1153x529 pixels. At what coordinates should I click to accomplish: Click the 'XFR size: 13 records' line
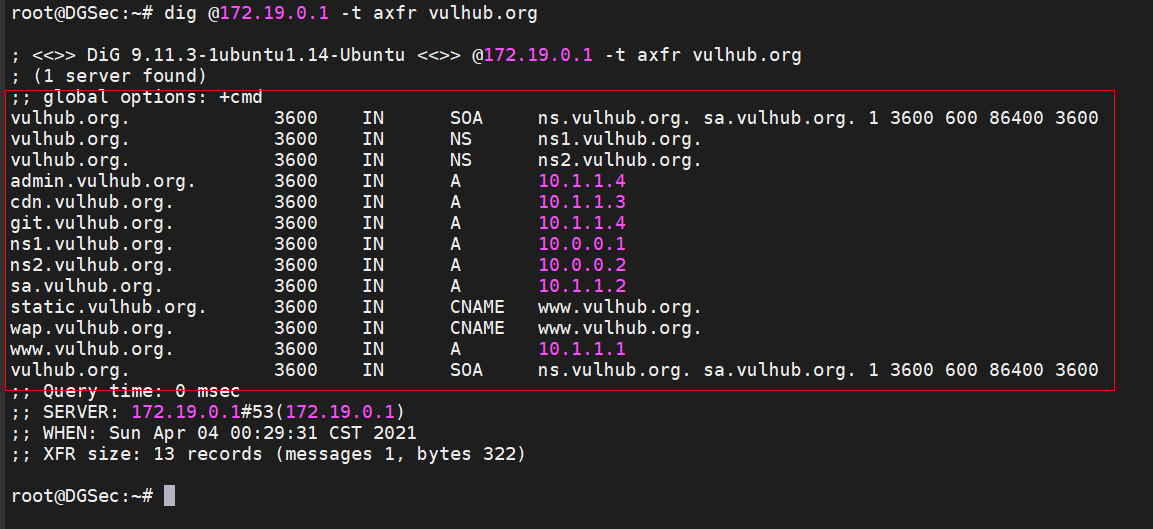pos(267,454)
